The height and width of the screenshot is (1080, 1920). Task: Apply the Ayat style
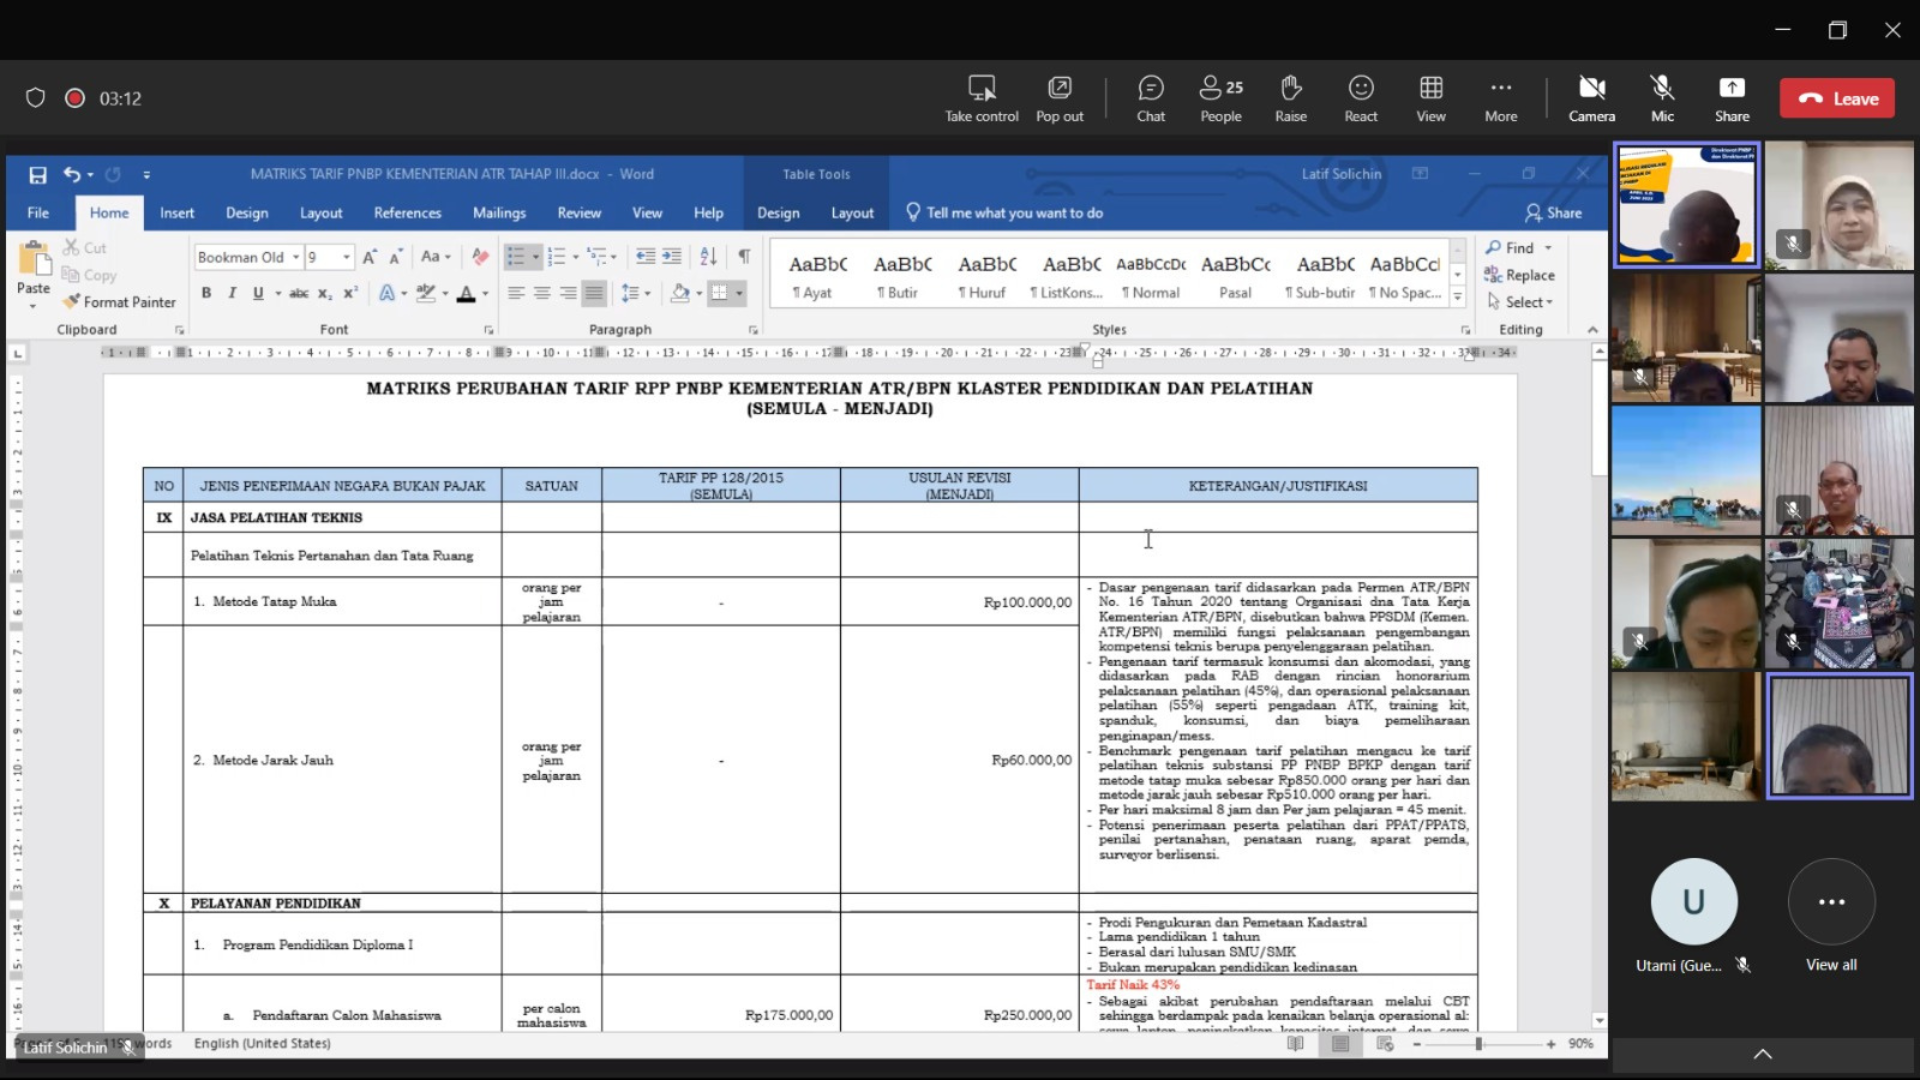[817, 275]
